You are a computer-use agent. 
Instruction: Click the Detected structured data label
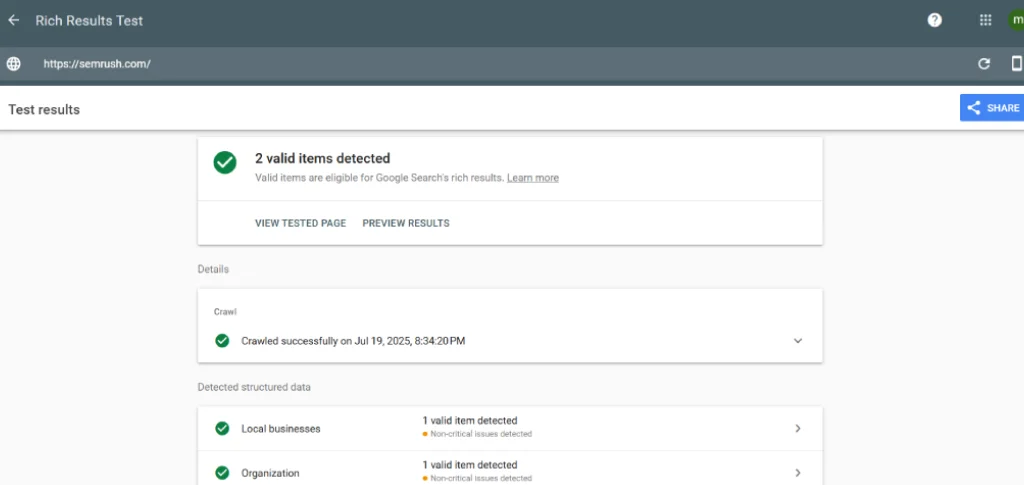pos(254,387)
